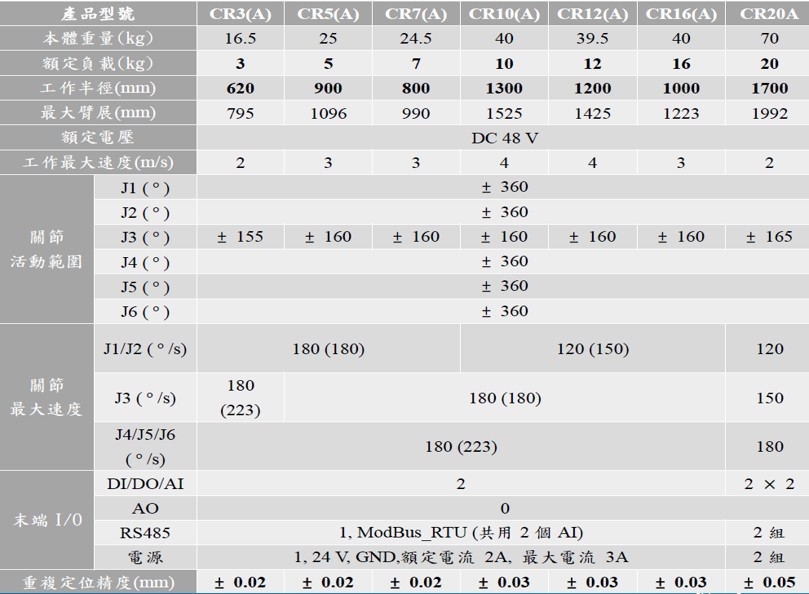Click the max reach value 1223

681,113
